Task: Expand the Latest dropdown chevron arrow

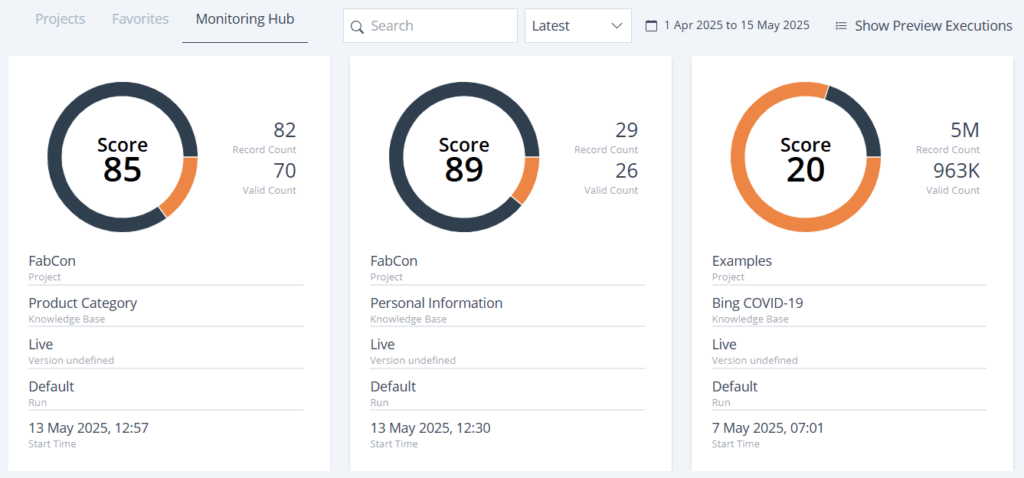Action: tap(616, 26)
